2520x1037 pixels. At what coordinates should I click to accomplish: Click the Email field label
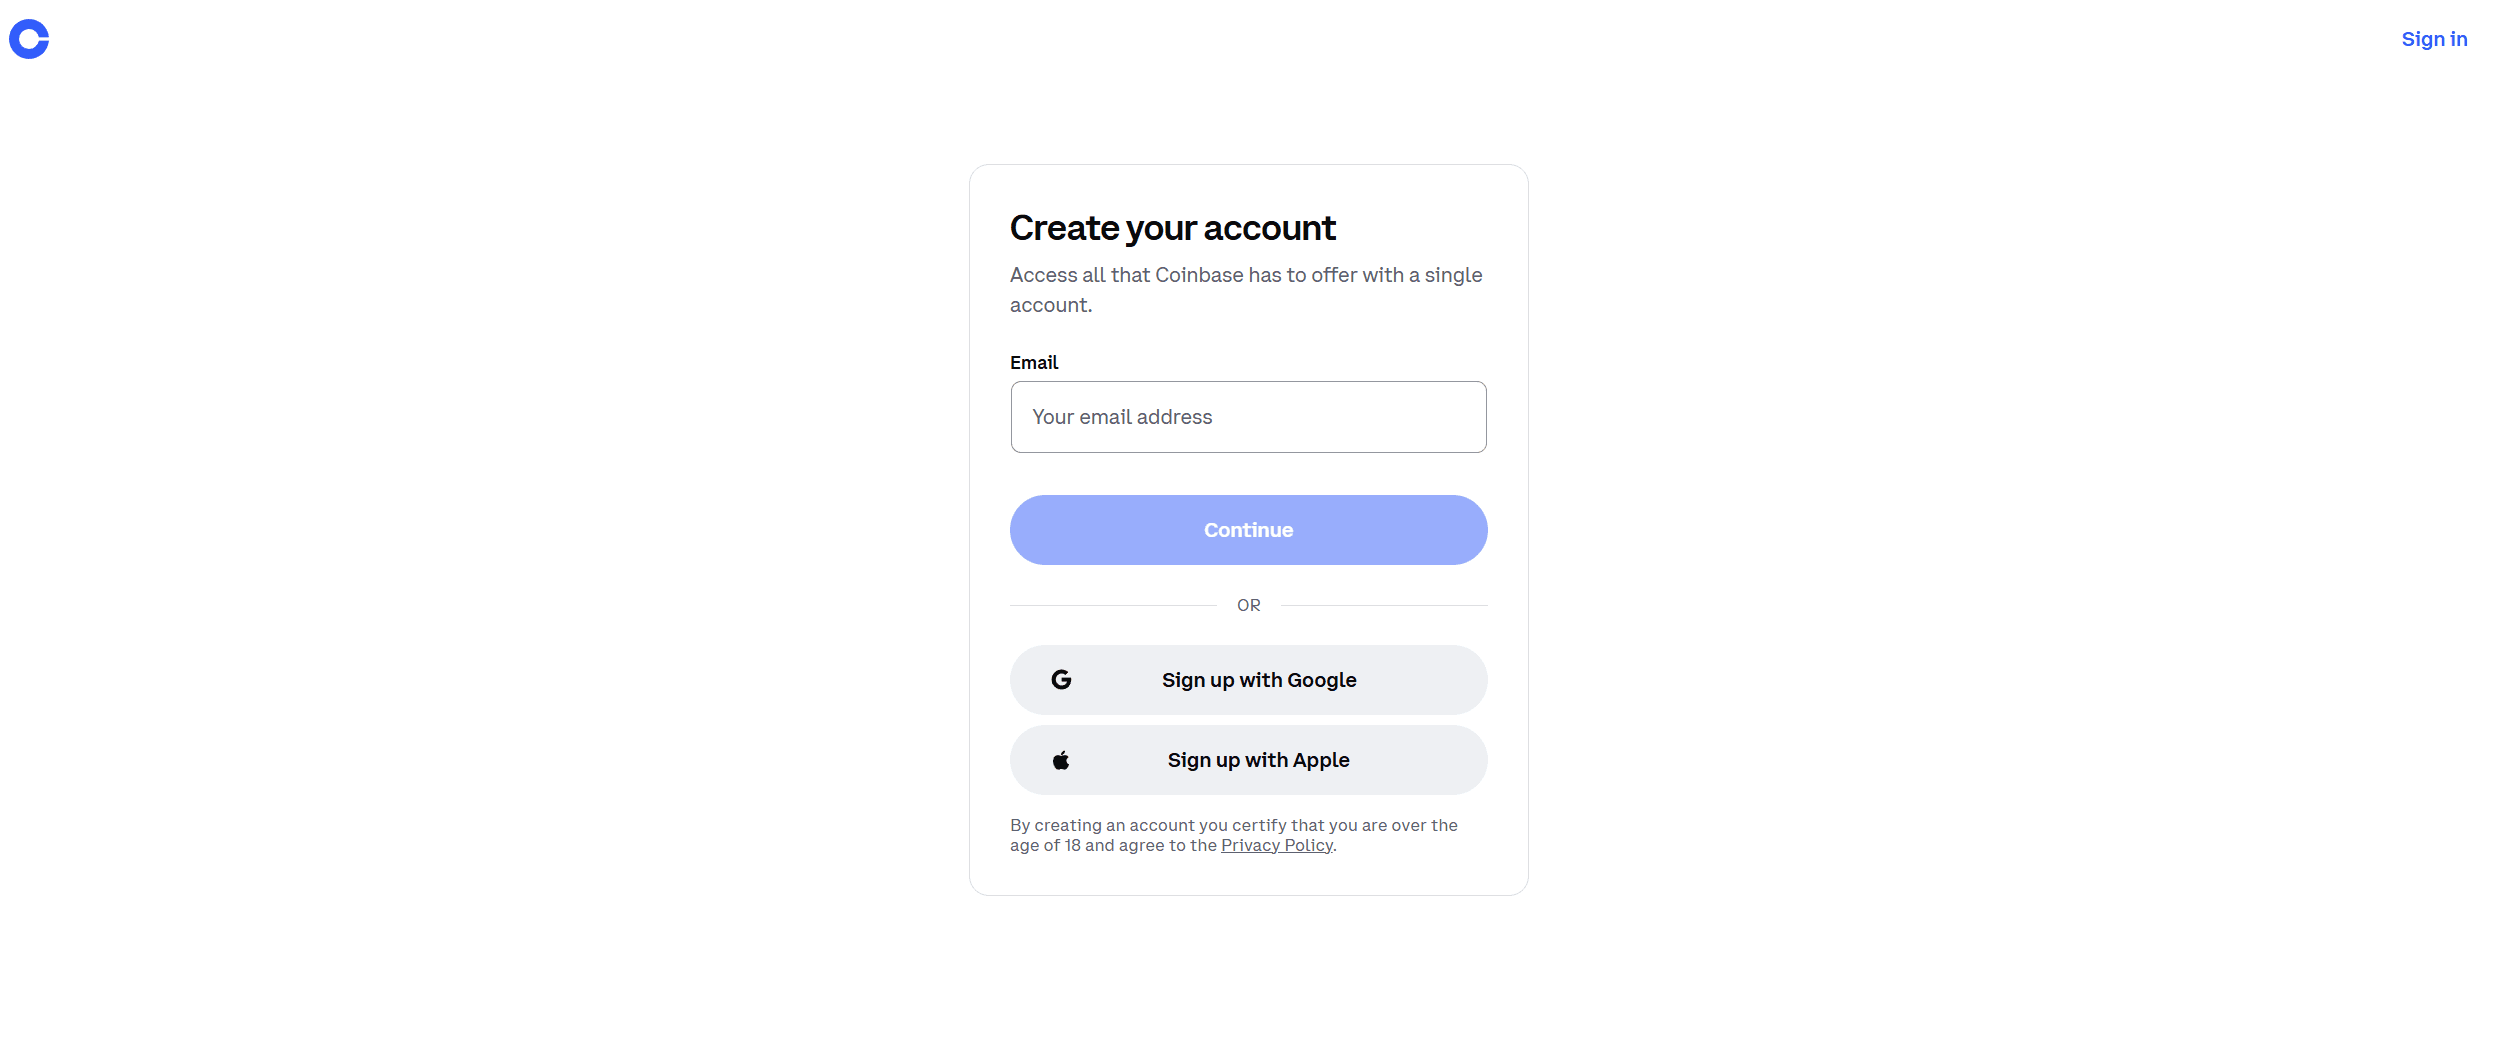coord(1033,363)
